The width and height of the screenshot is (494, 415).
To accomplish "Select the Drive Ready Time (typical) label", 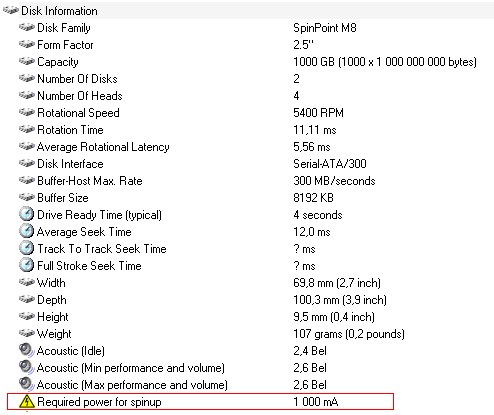I will point(100,215).
